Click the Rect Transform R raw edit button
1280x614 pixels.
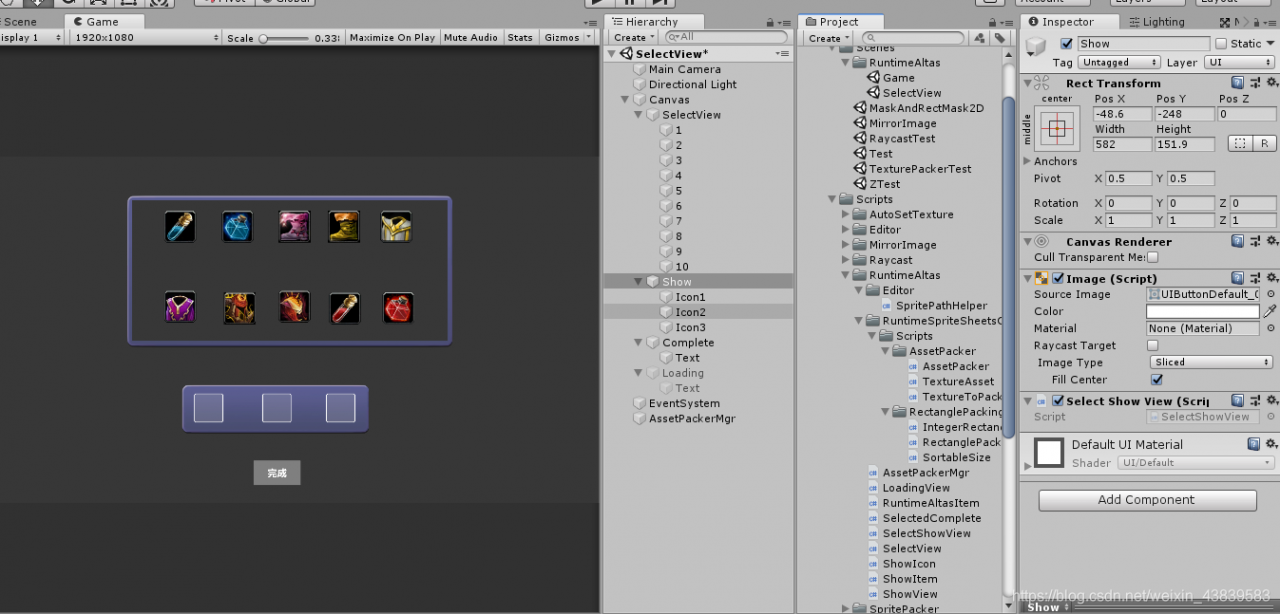1264,144
